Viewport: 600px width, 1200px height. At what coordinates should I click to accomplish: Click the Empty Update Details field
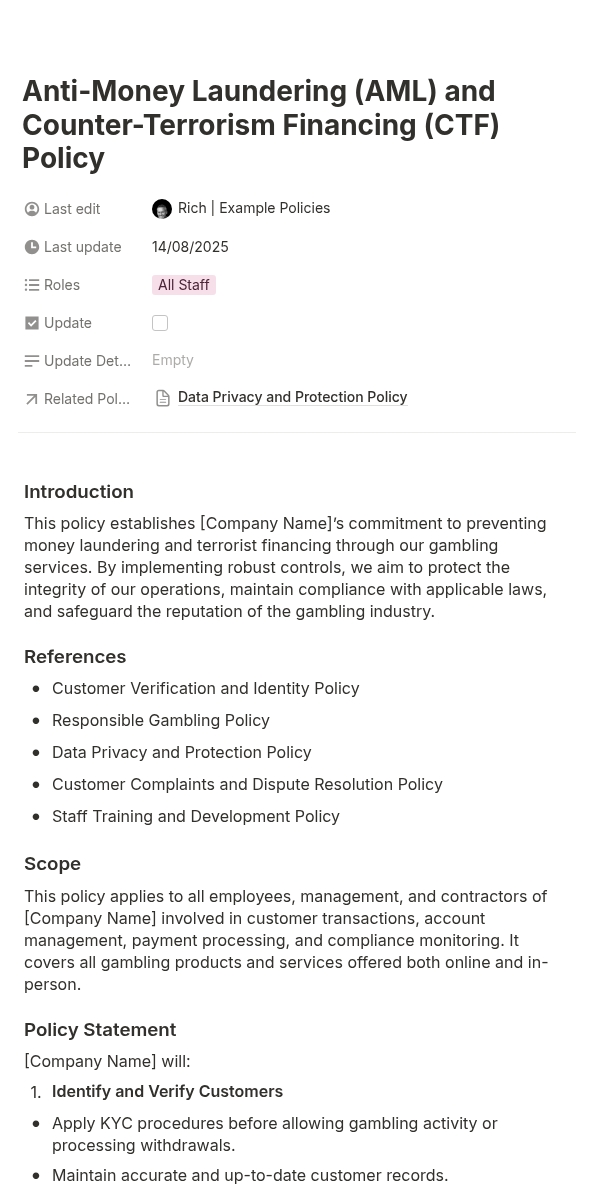173,360
